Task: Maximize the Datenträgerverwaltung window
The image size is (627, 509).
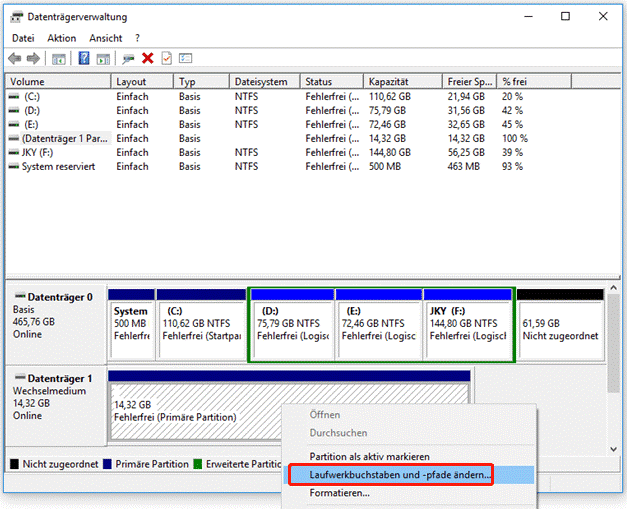Action: click(565, 16)
